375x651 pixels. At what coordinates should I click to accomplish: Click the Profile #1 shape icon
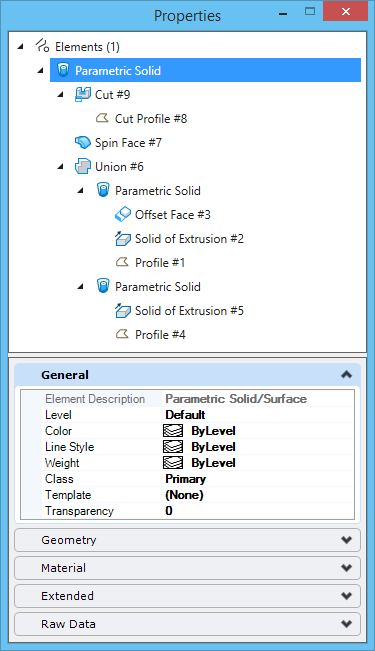click(x=122, y=262)
